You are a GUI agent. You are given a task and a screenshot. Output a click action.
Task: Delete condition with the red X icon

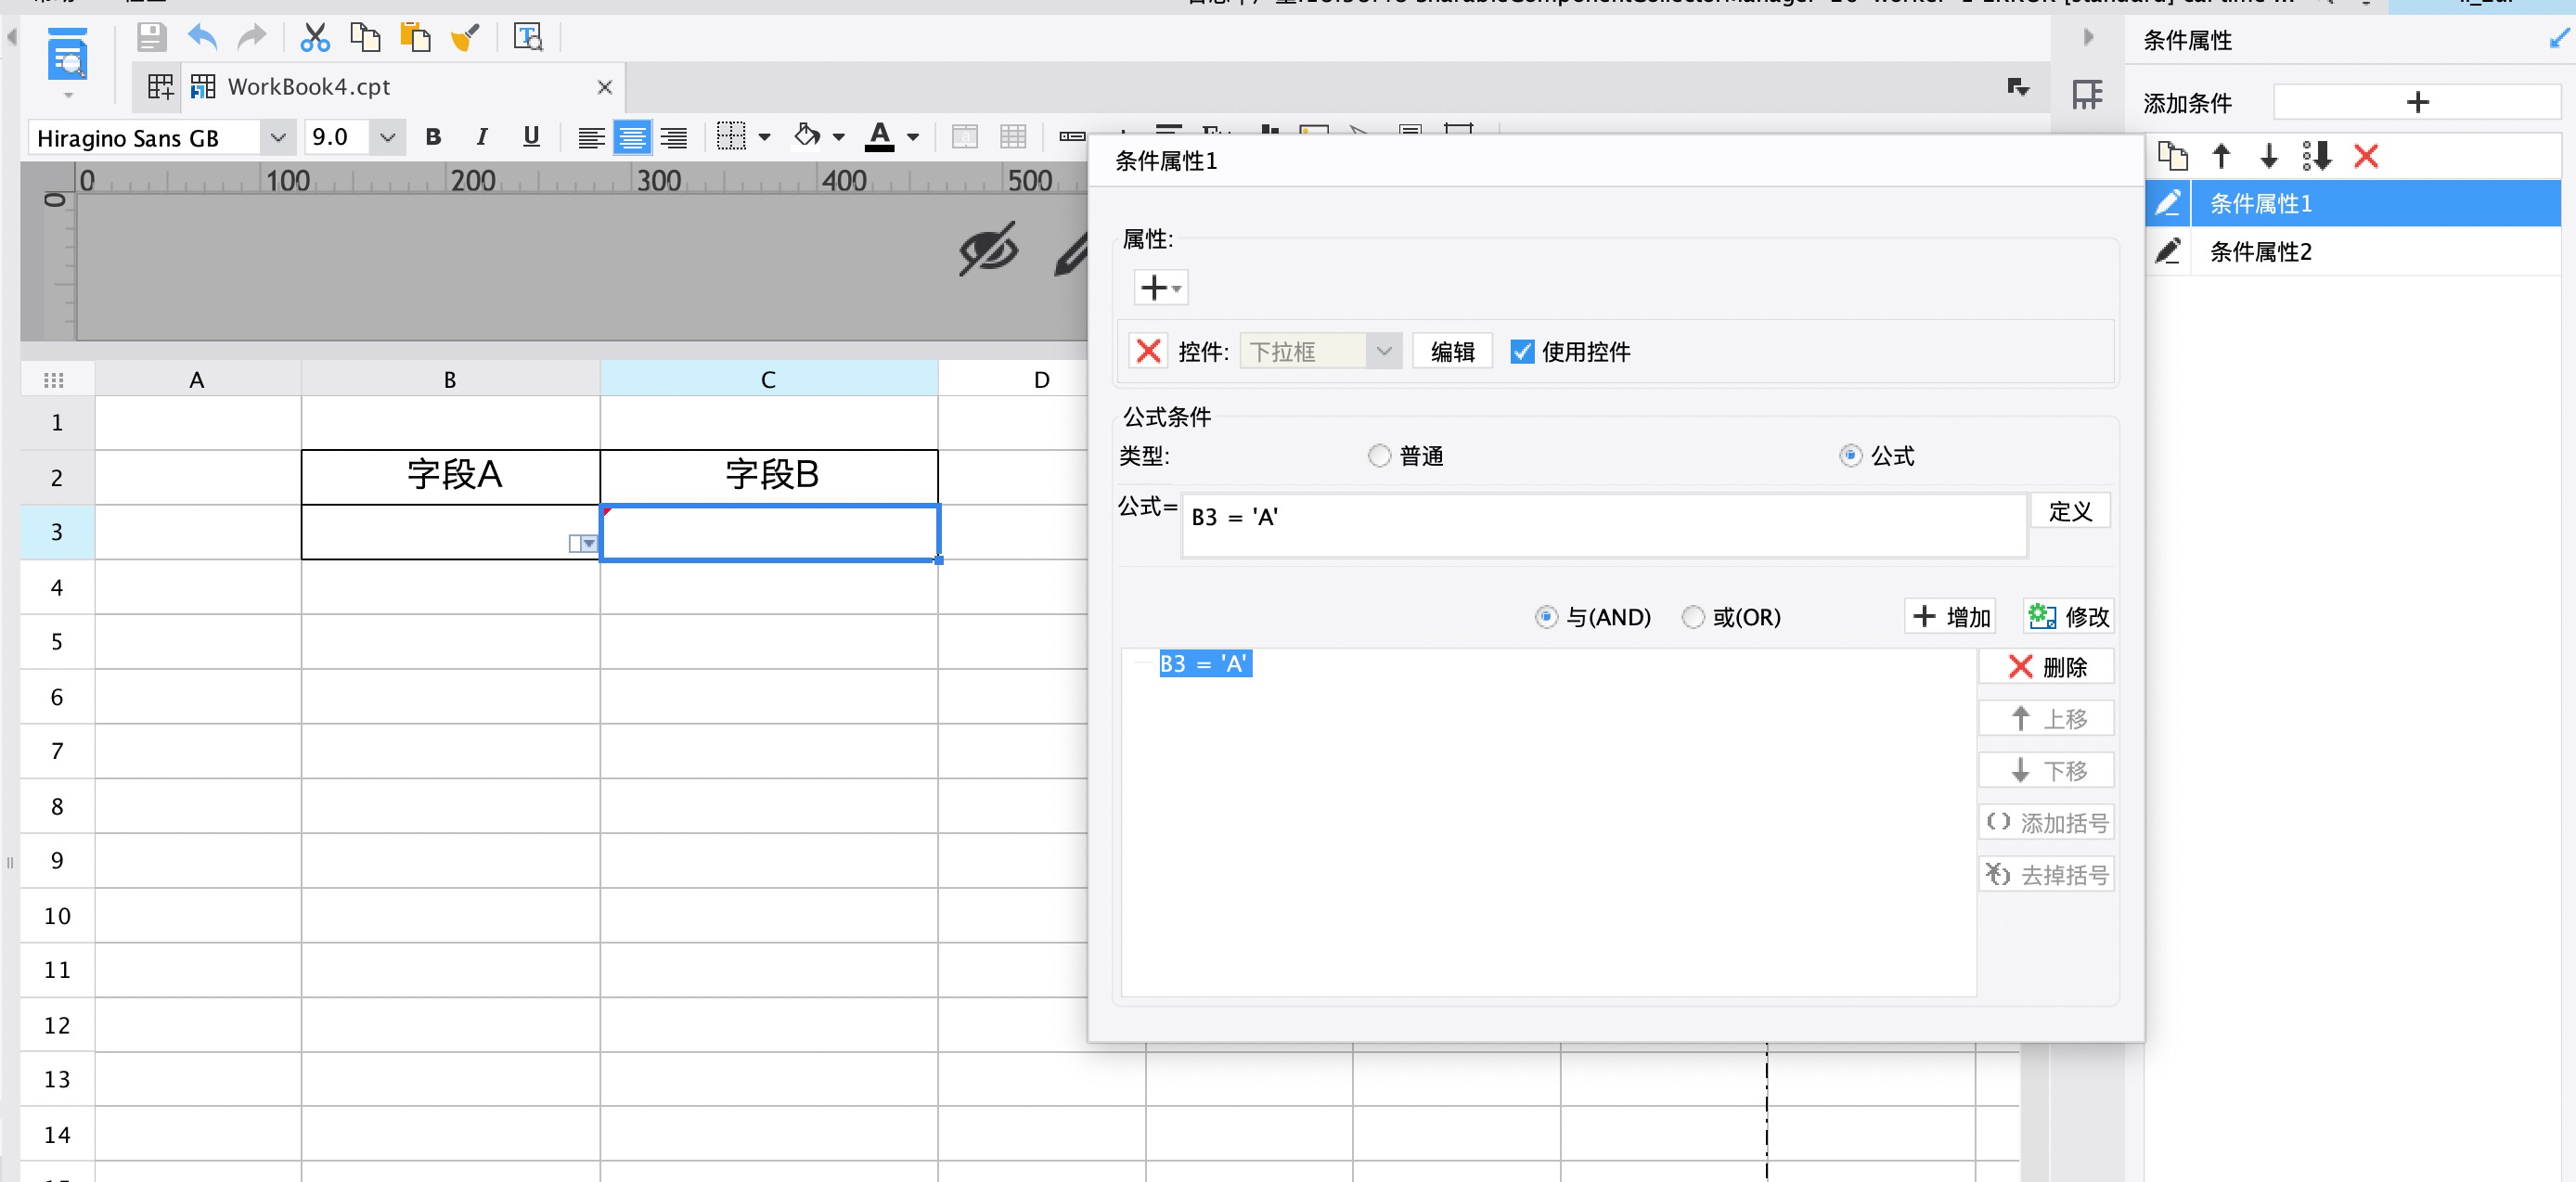click(x=2365, y=156)
